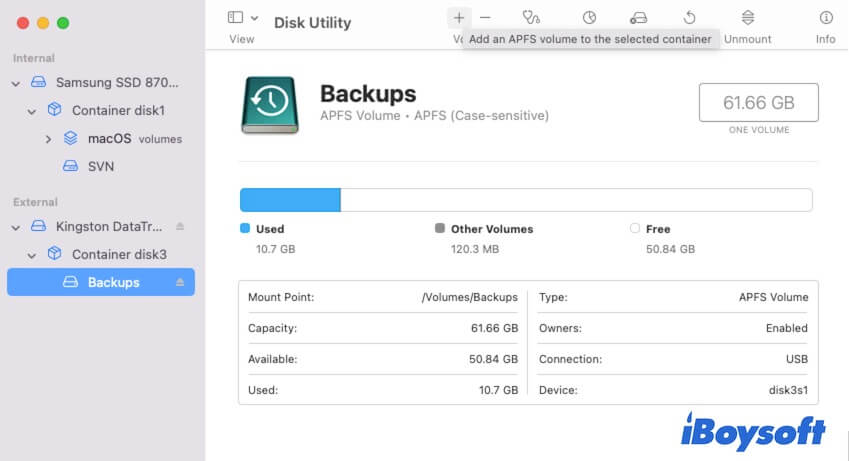The height and width of the screenshot is (461, 849).
Task: Click the remove volume minus button
Action: click(x=485, y=18)
